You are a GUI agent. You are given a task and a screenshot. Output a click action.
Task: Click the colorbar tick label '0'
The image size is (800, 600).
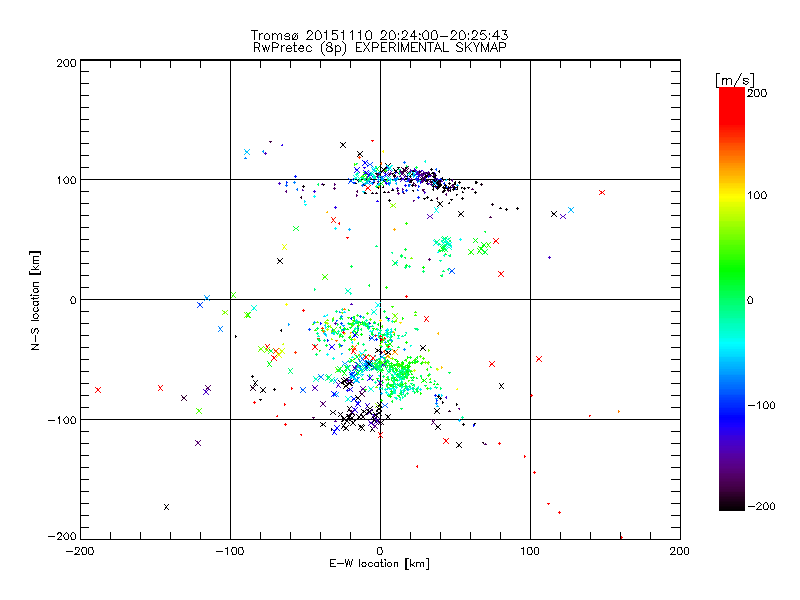point(750,300)
